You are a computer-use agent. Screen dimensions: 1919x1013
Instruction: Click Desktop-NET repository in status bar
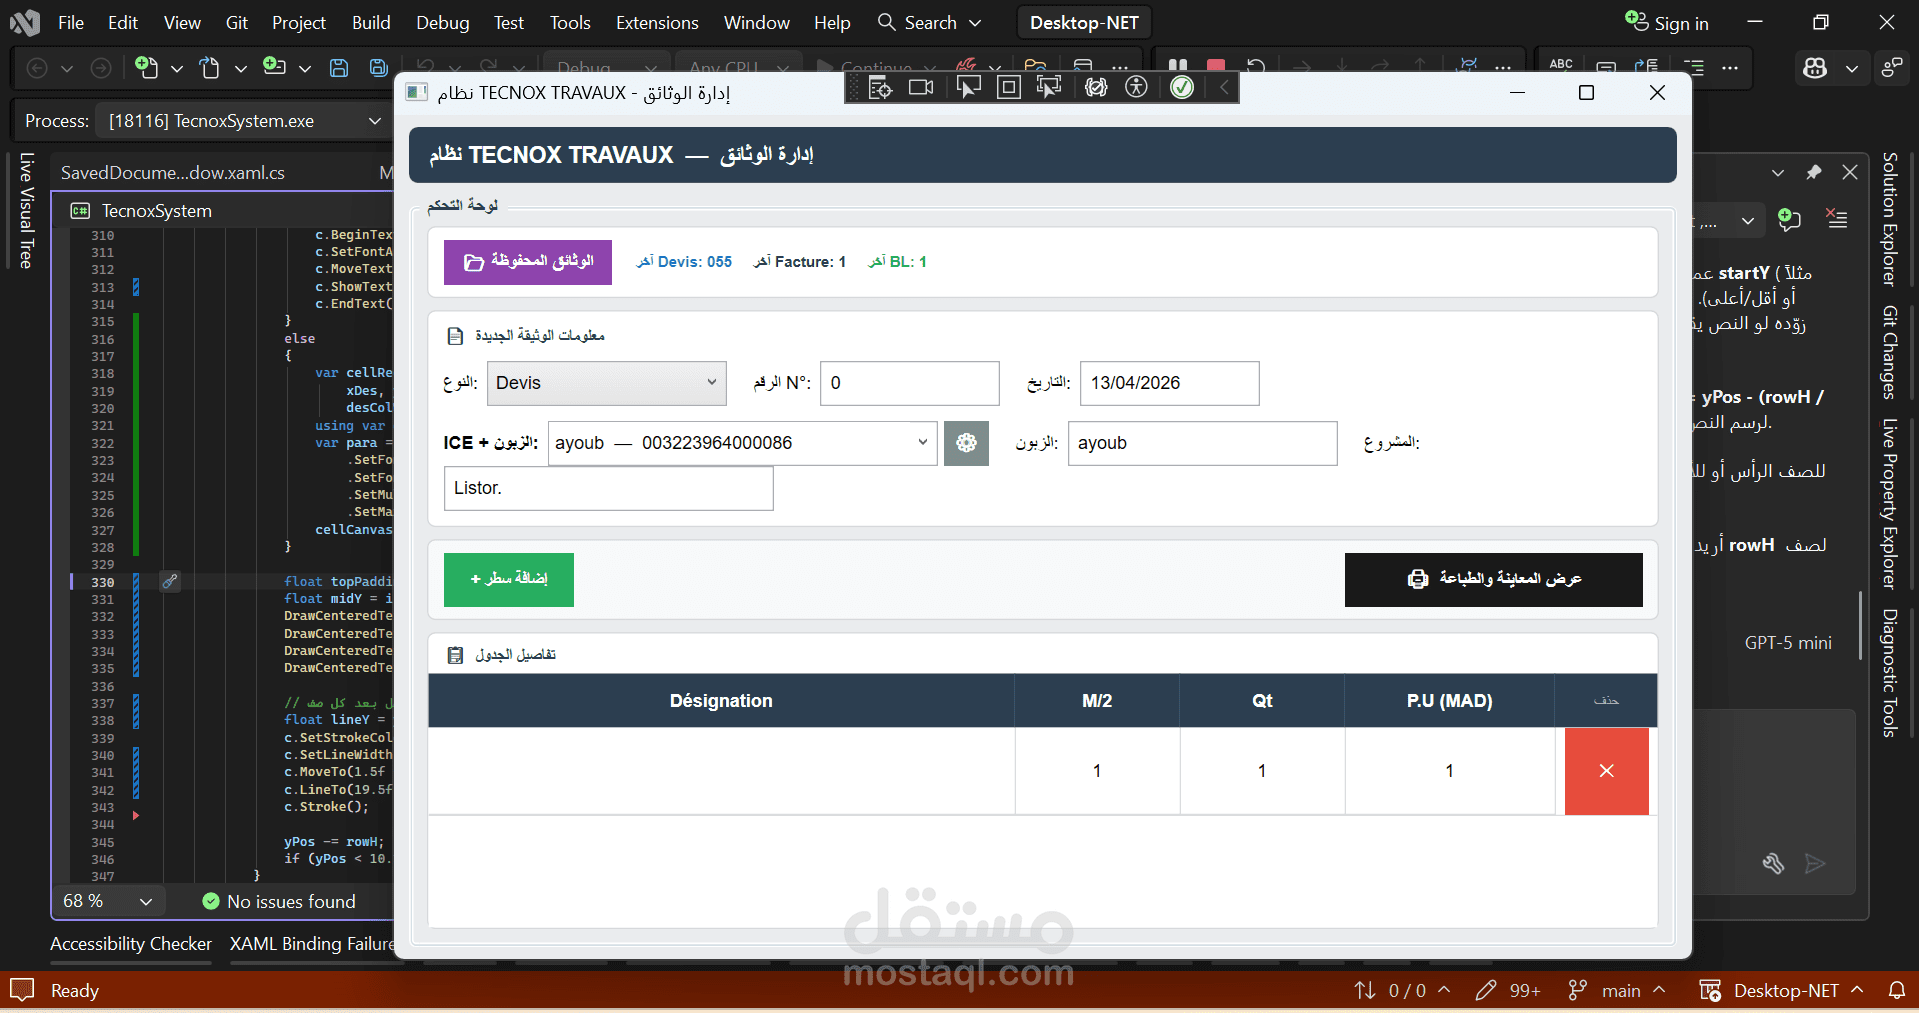(x=1782, y=991)
